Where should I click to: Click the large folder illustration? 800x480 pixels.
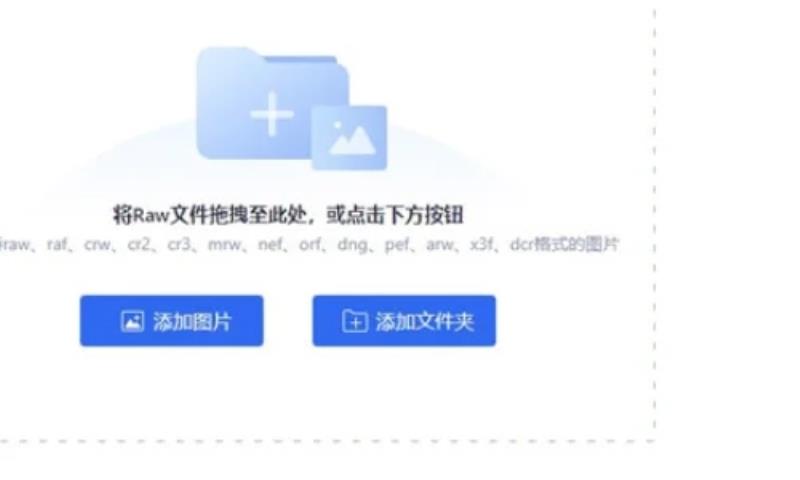point(273,104)
